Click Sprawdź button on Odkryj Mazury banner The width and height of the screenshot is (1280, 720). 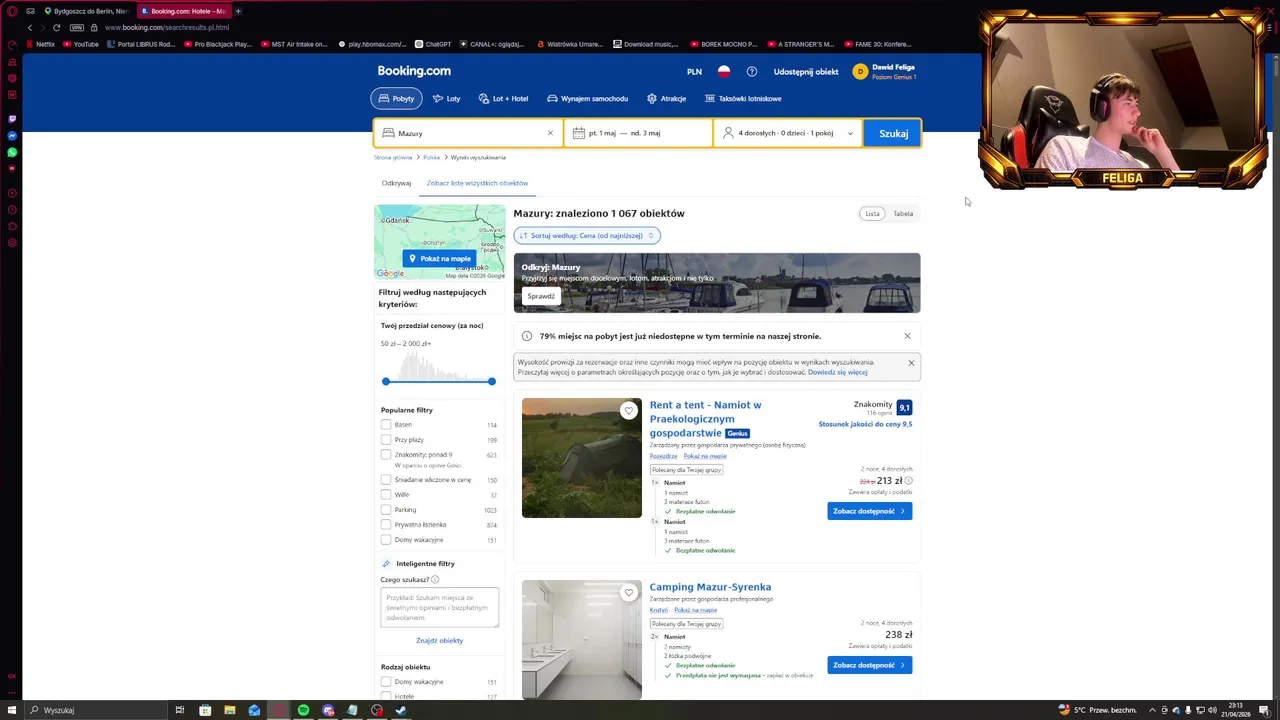541,296
